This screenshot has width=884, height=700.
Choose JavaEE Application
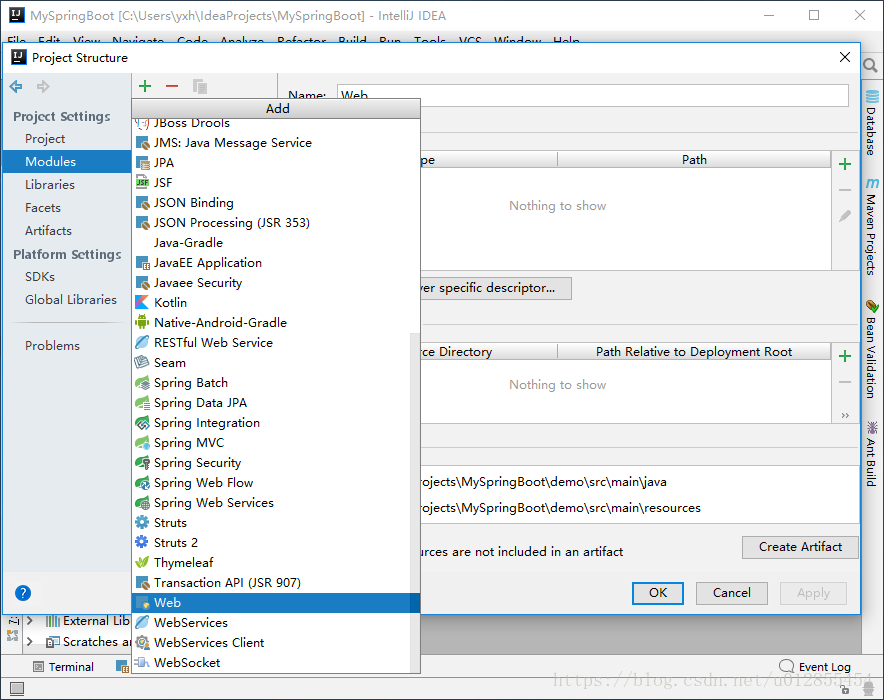pos(276,263)
